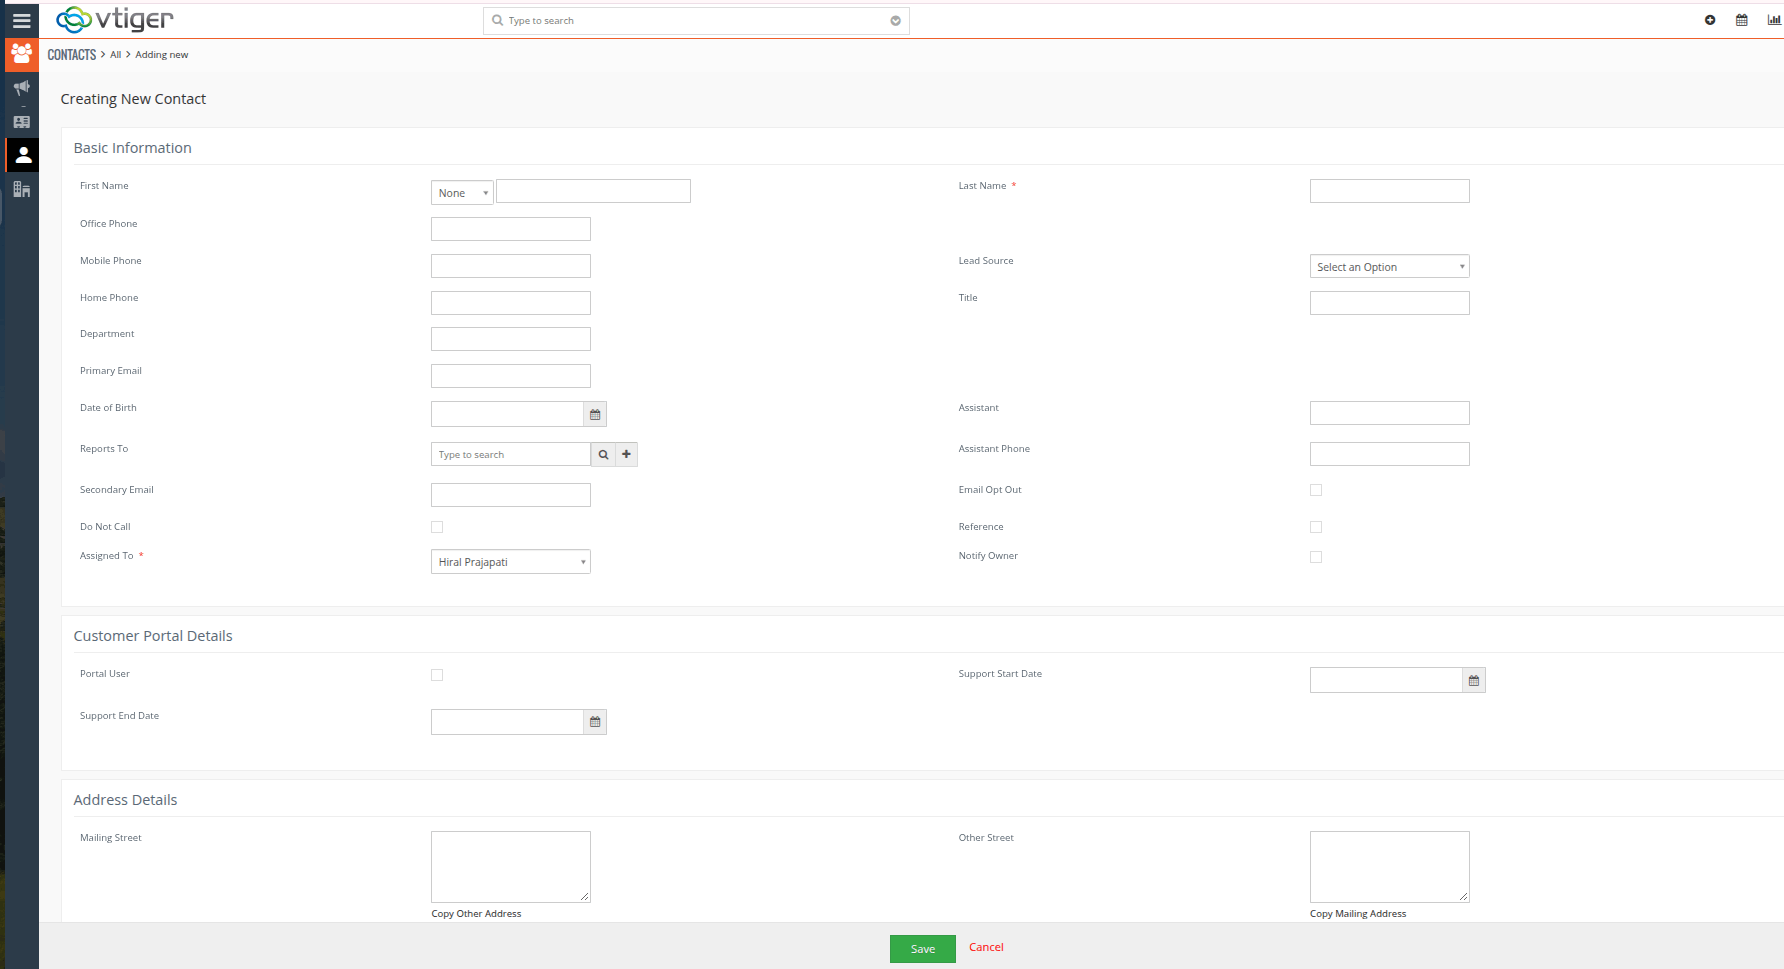
Task: Click the Office Phone field
Action: (511, 229)
